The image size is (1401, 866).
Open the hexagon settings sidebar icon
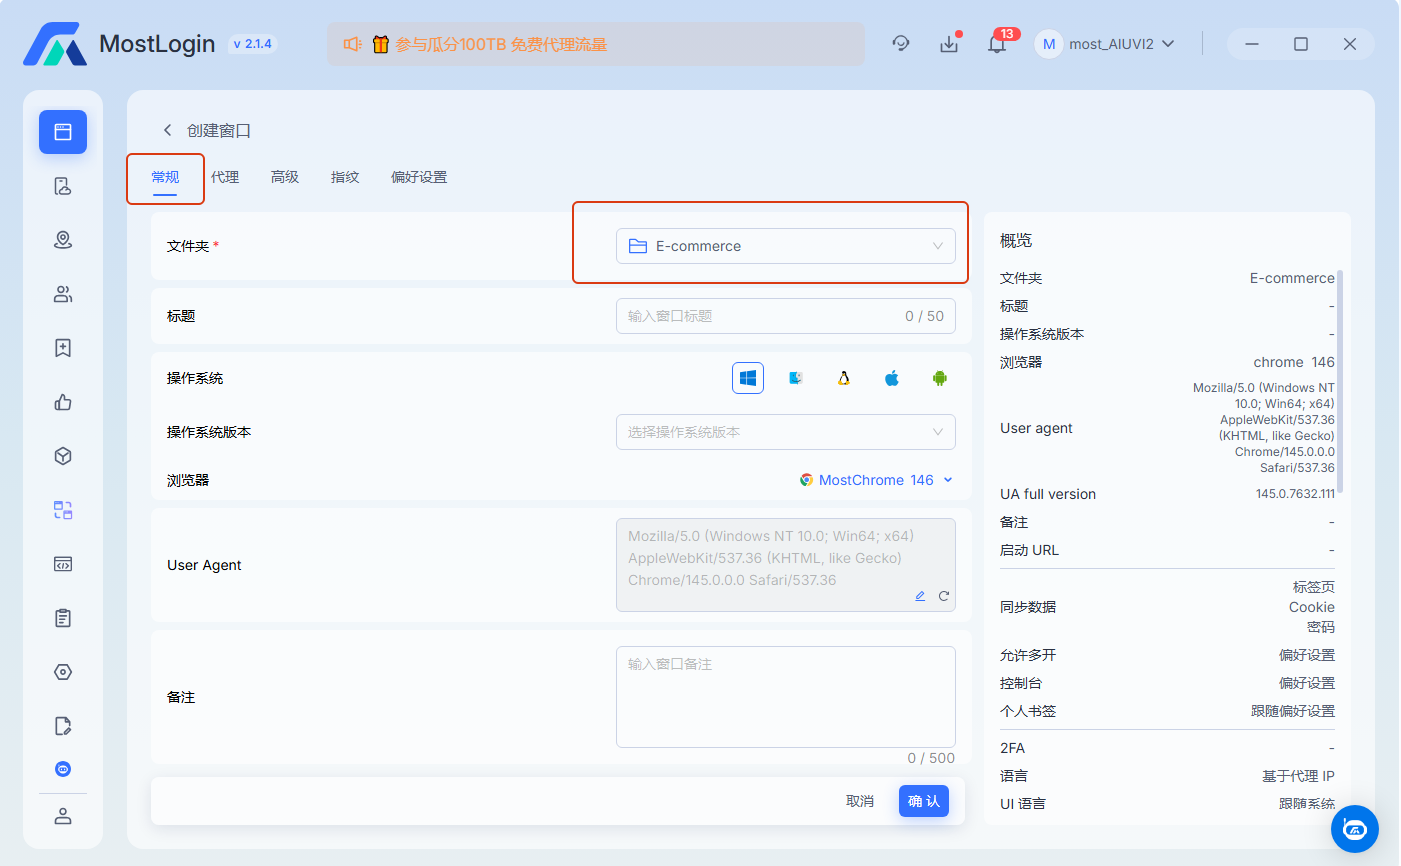pos(63,672)
